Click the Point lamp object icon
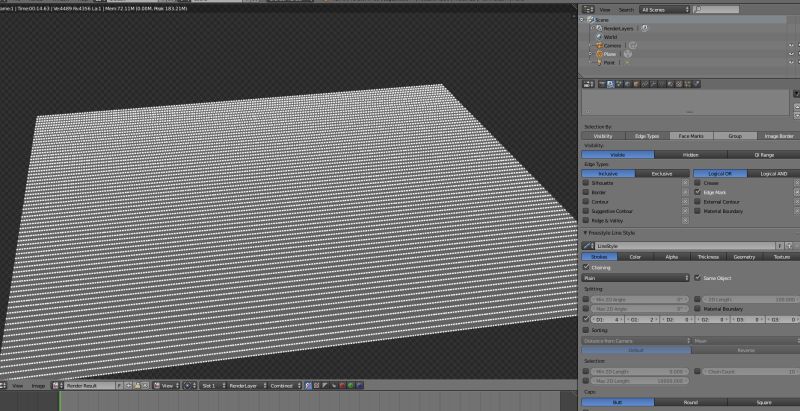800x411 pixels. [599, 62]
